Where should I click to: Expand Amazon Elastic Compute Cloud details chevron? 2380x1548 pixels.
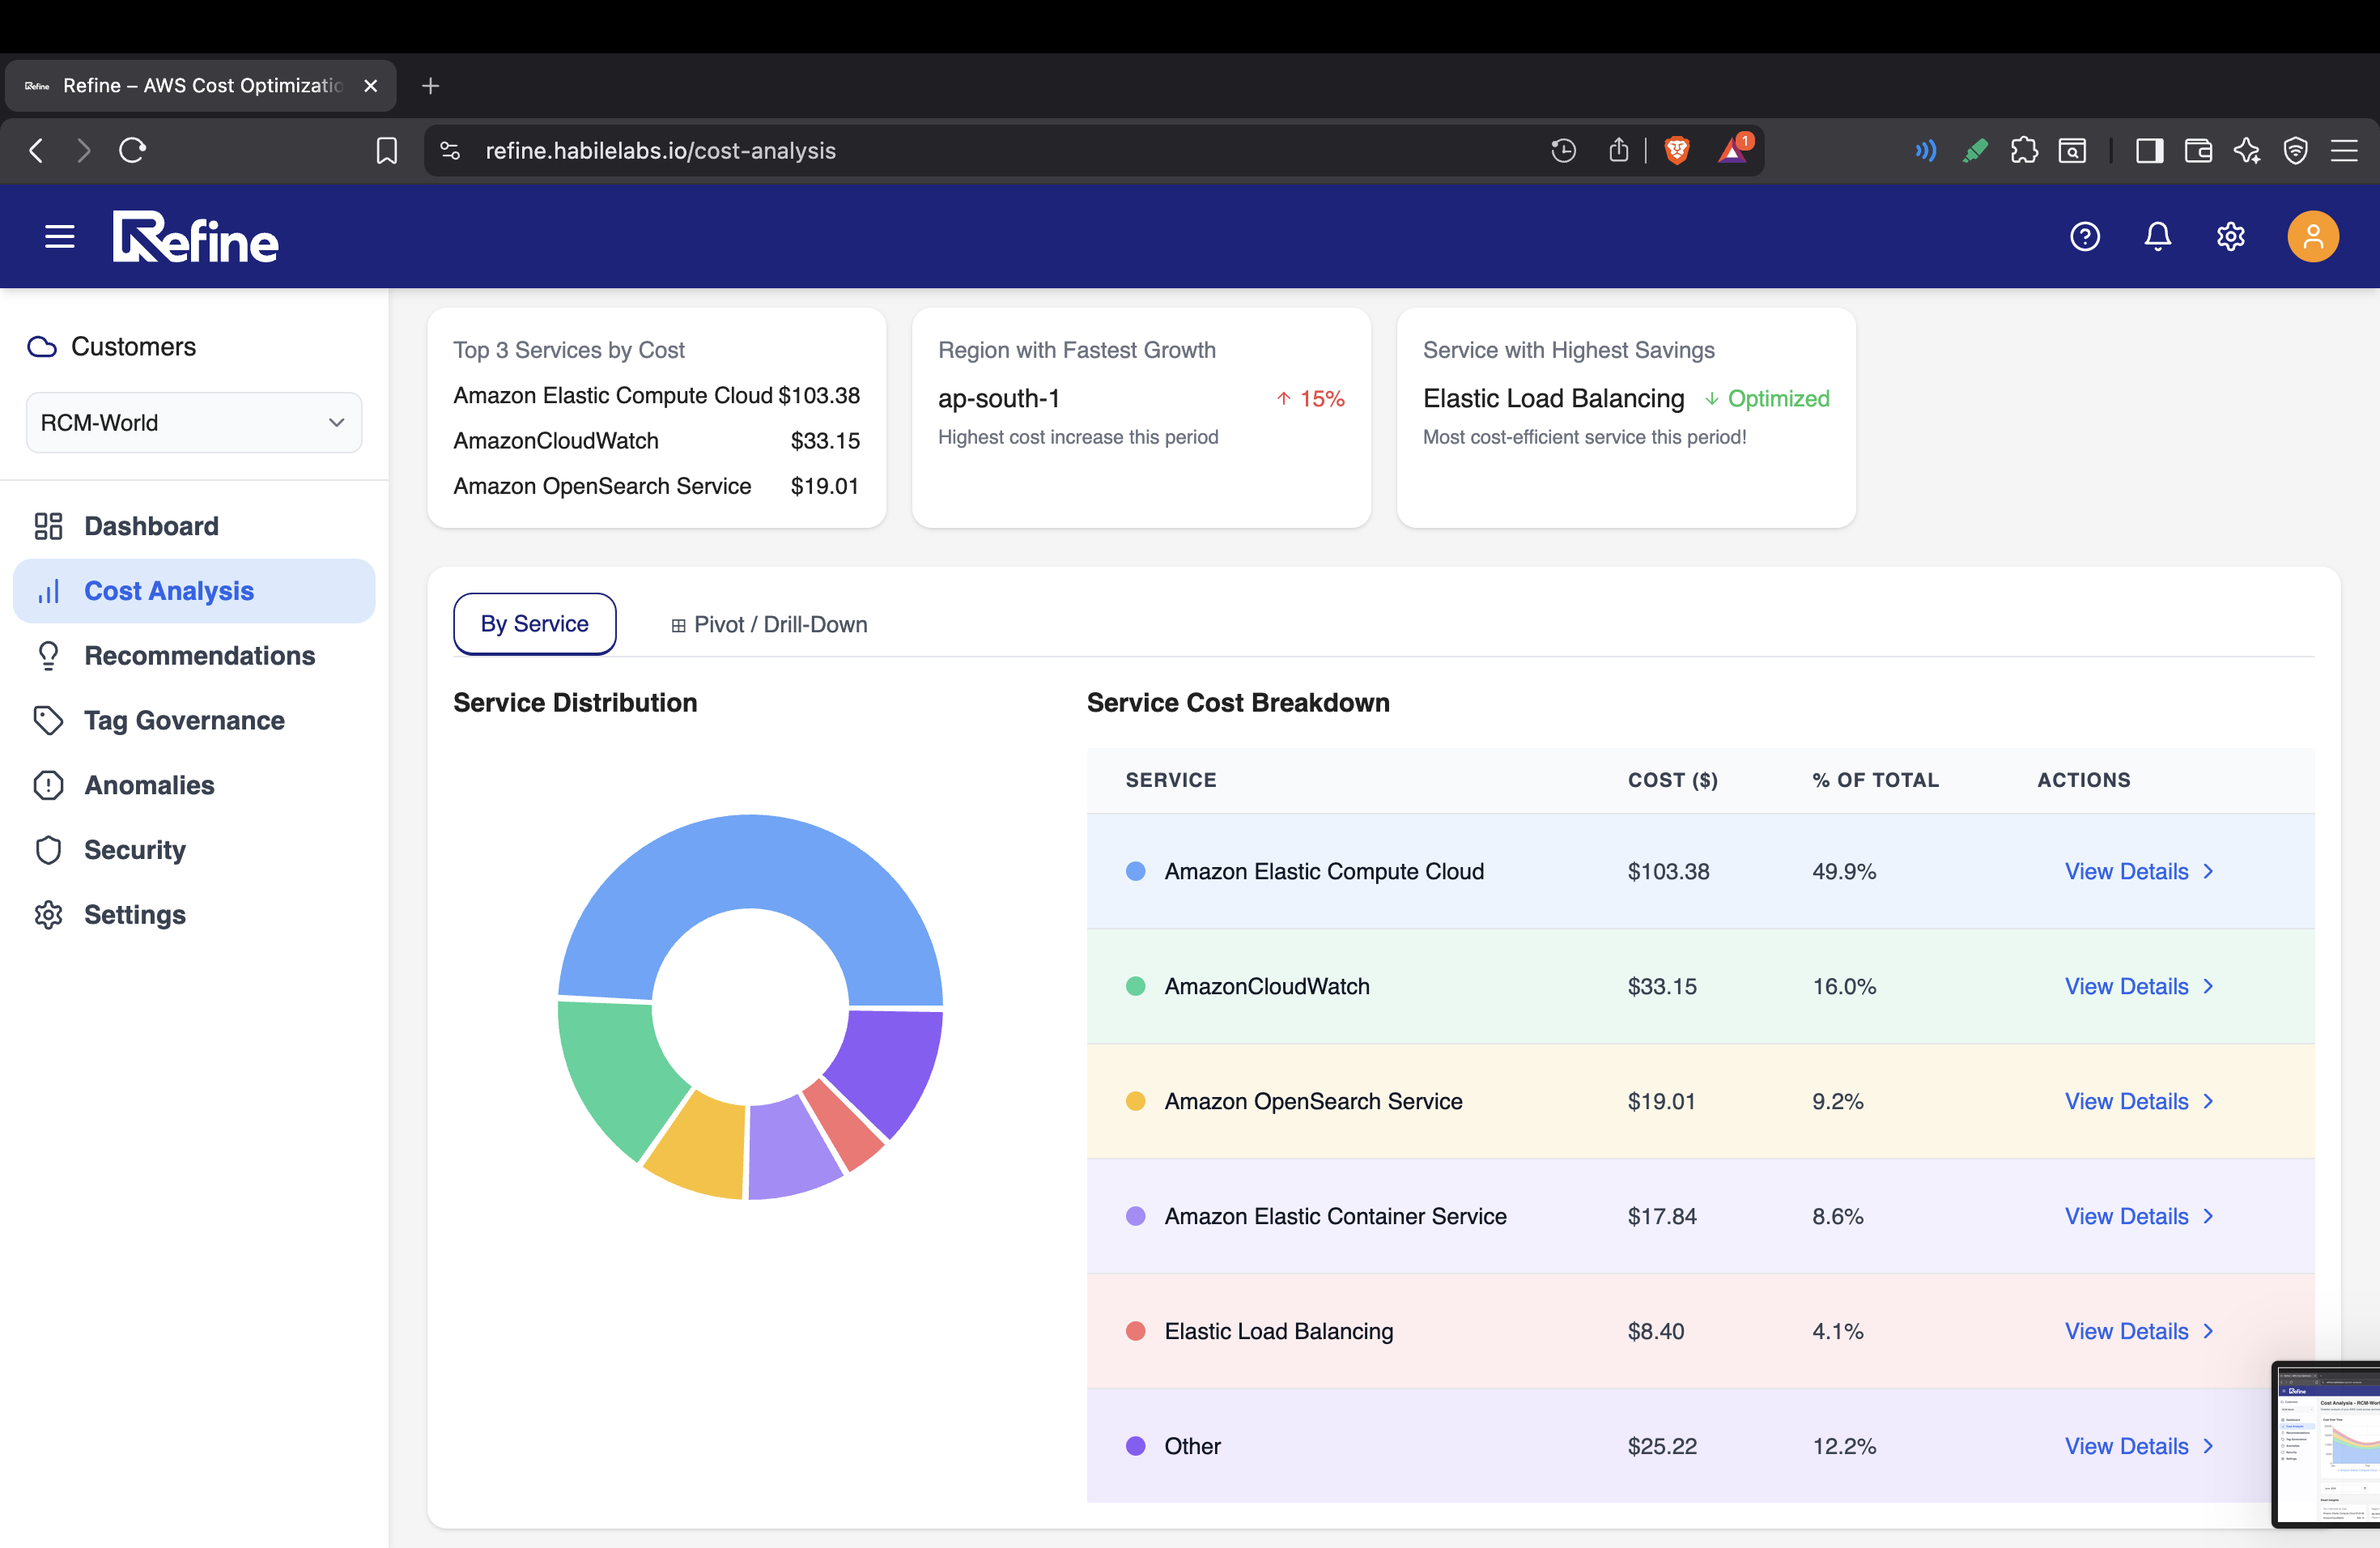click(x=2208, y=872)
